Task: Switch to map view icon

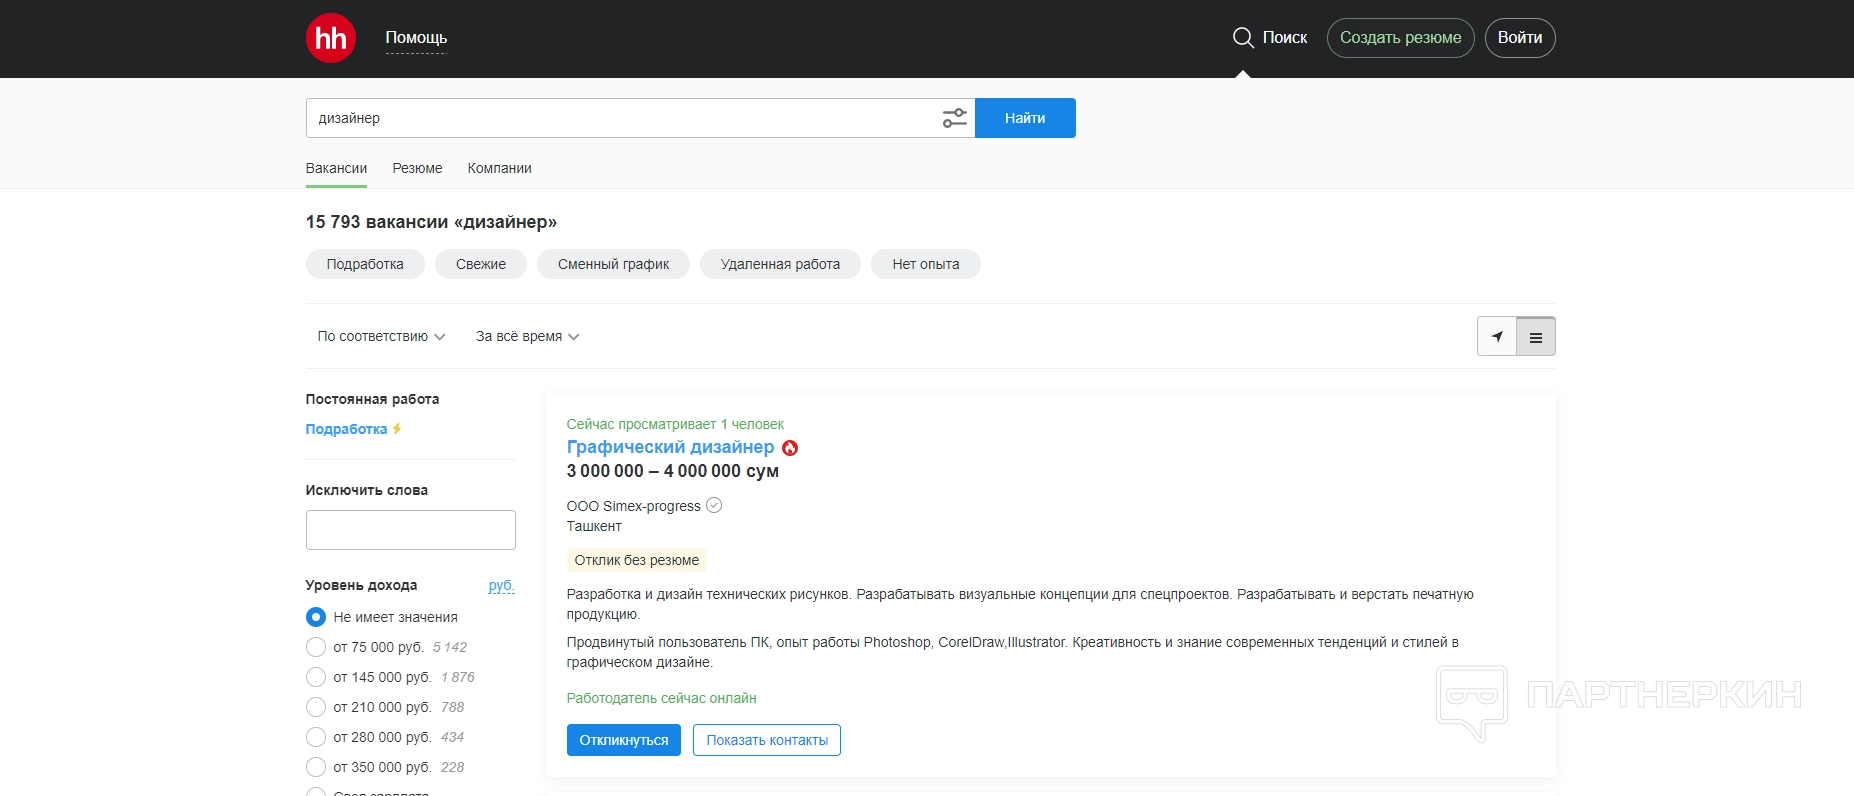Action: [1497, 337]
